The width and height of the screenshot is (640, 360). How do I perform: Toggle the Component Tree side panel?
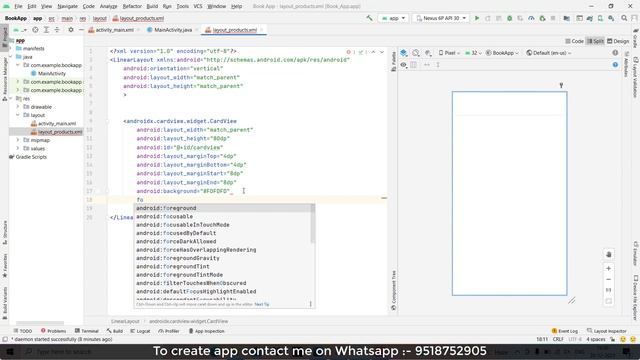(x=393, y=290)
